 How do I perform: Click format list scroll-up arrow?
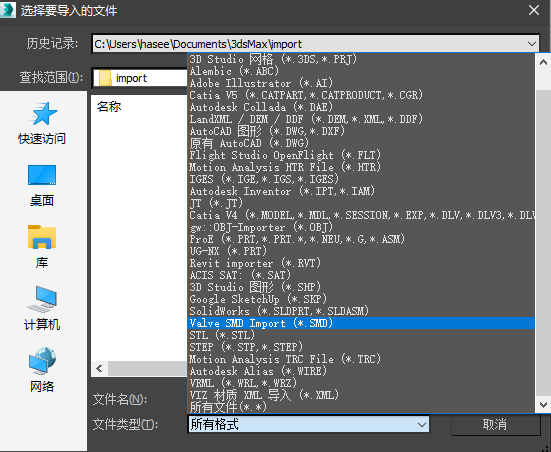543,63
